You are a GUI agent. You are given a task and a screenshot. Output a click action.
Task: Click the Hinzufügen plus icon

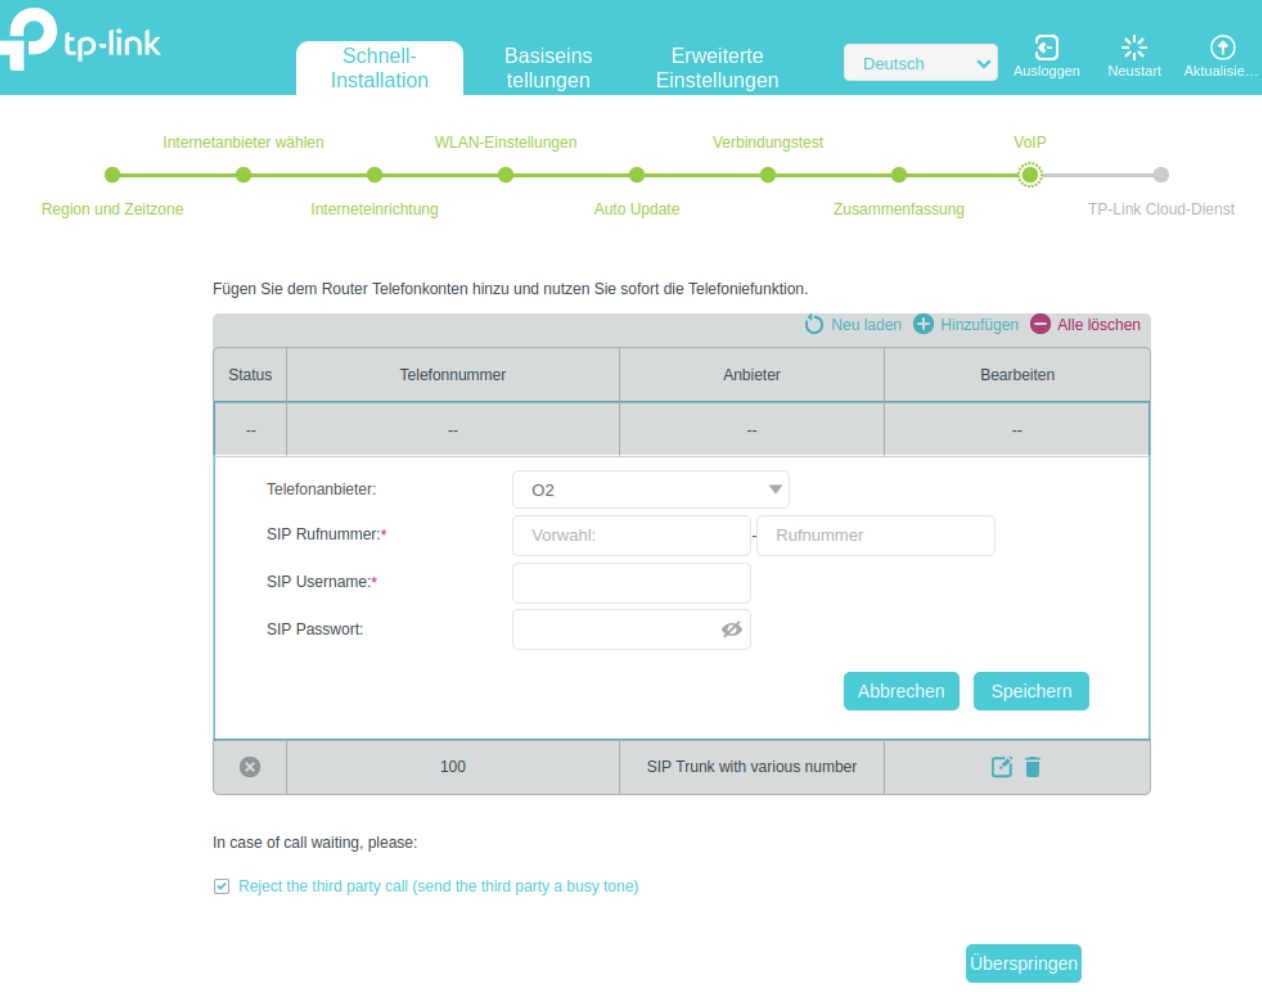click(923, 325)
